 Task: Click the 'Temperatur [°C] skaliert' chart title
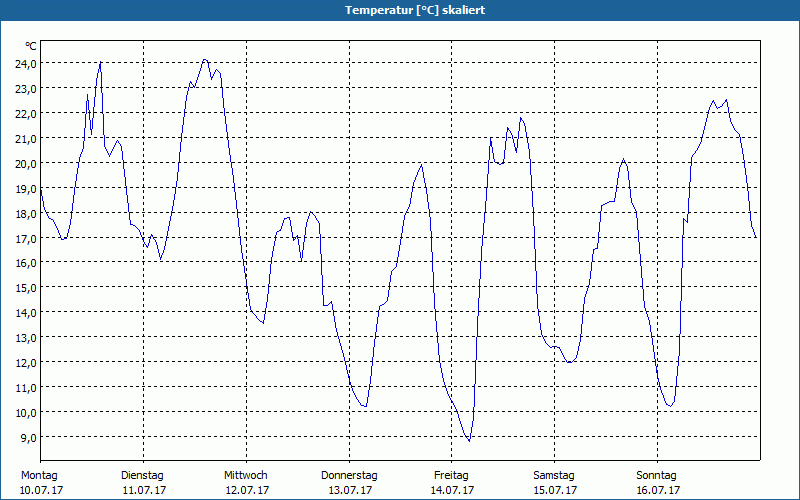pyautogui.click(x=415, y=10)
